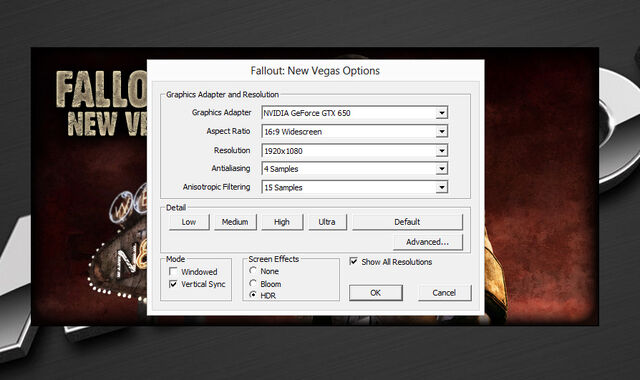Viewport: 640px width, 380px height.
Task: Open the Resolution dropdown arrow
Action: [442, 151]
